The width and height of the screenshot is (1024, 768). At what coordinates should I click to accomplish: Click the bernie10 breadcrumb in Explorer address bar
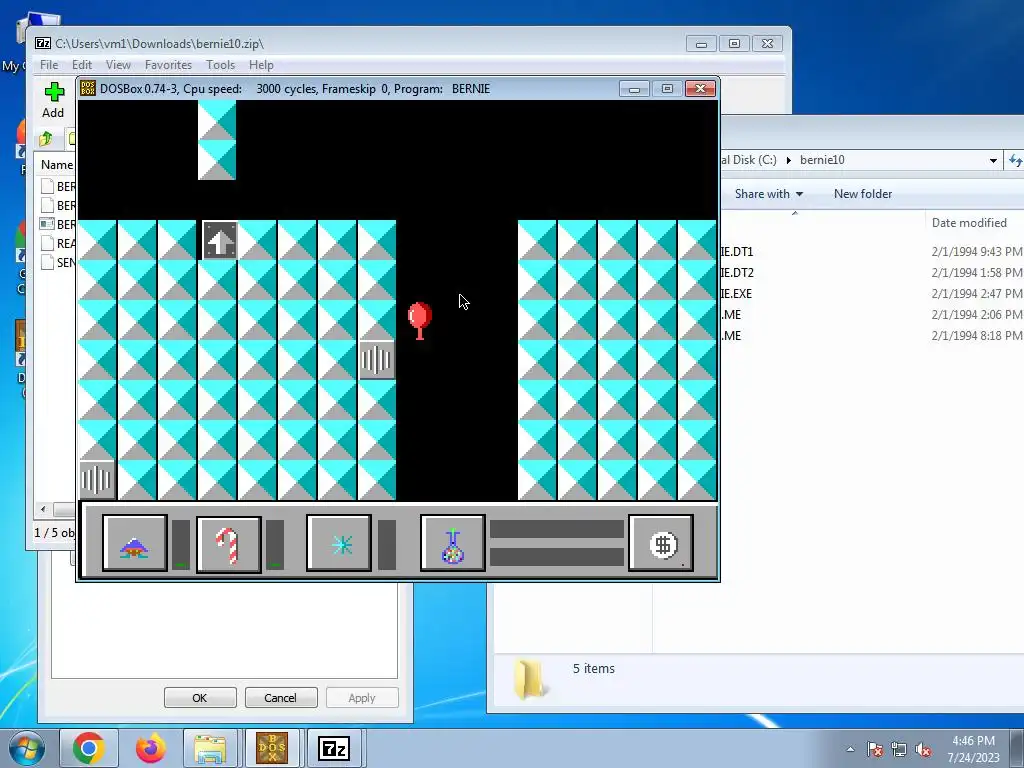(822, 160)
